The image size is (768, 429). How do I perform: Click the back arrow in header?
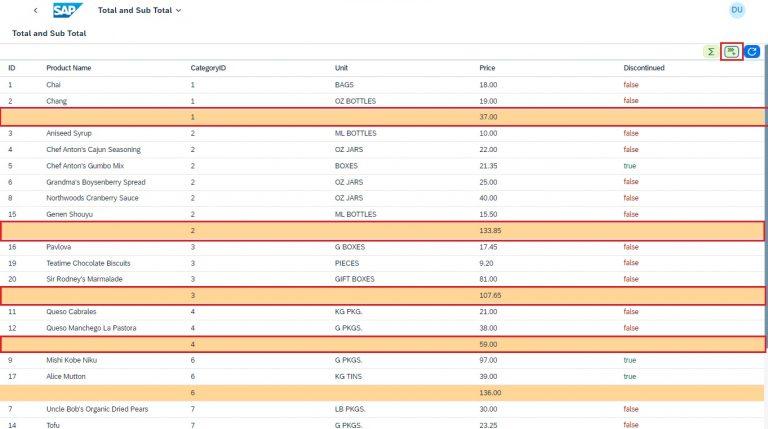point(36,10)
